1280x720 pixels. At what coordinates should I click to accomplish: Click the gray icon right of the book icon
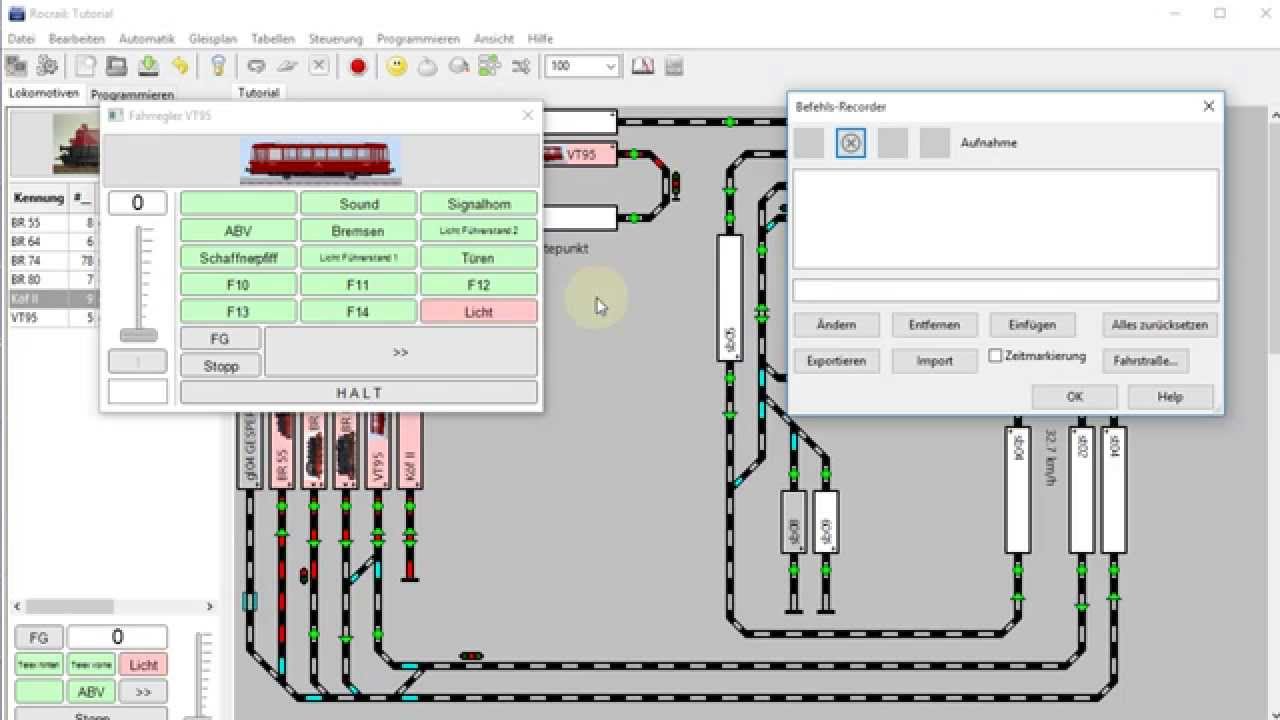coord(673,66)
